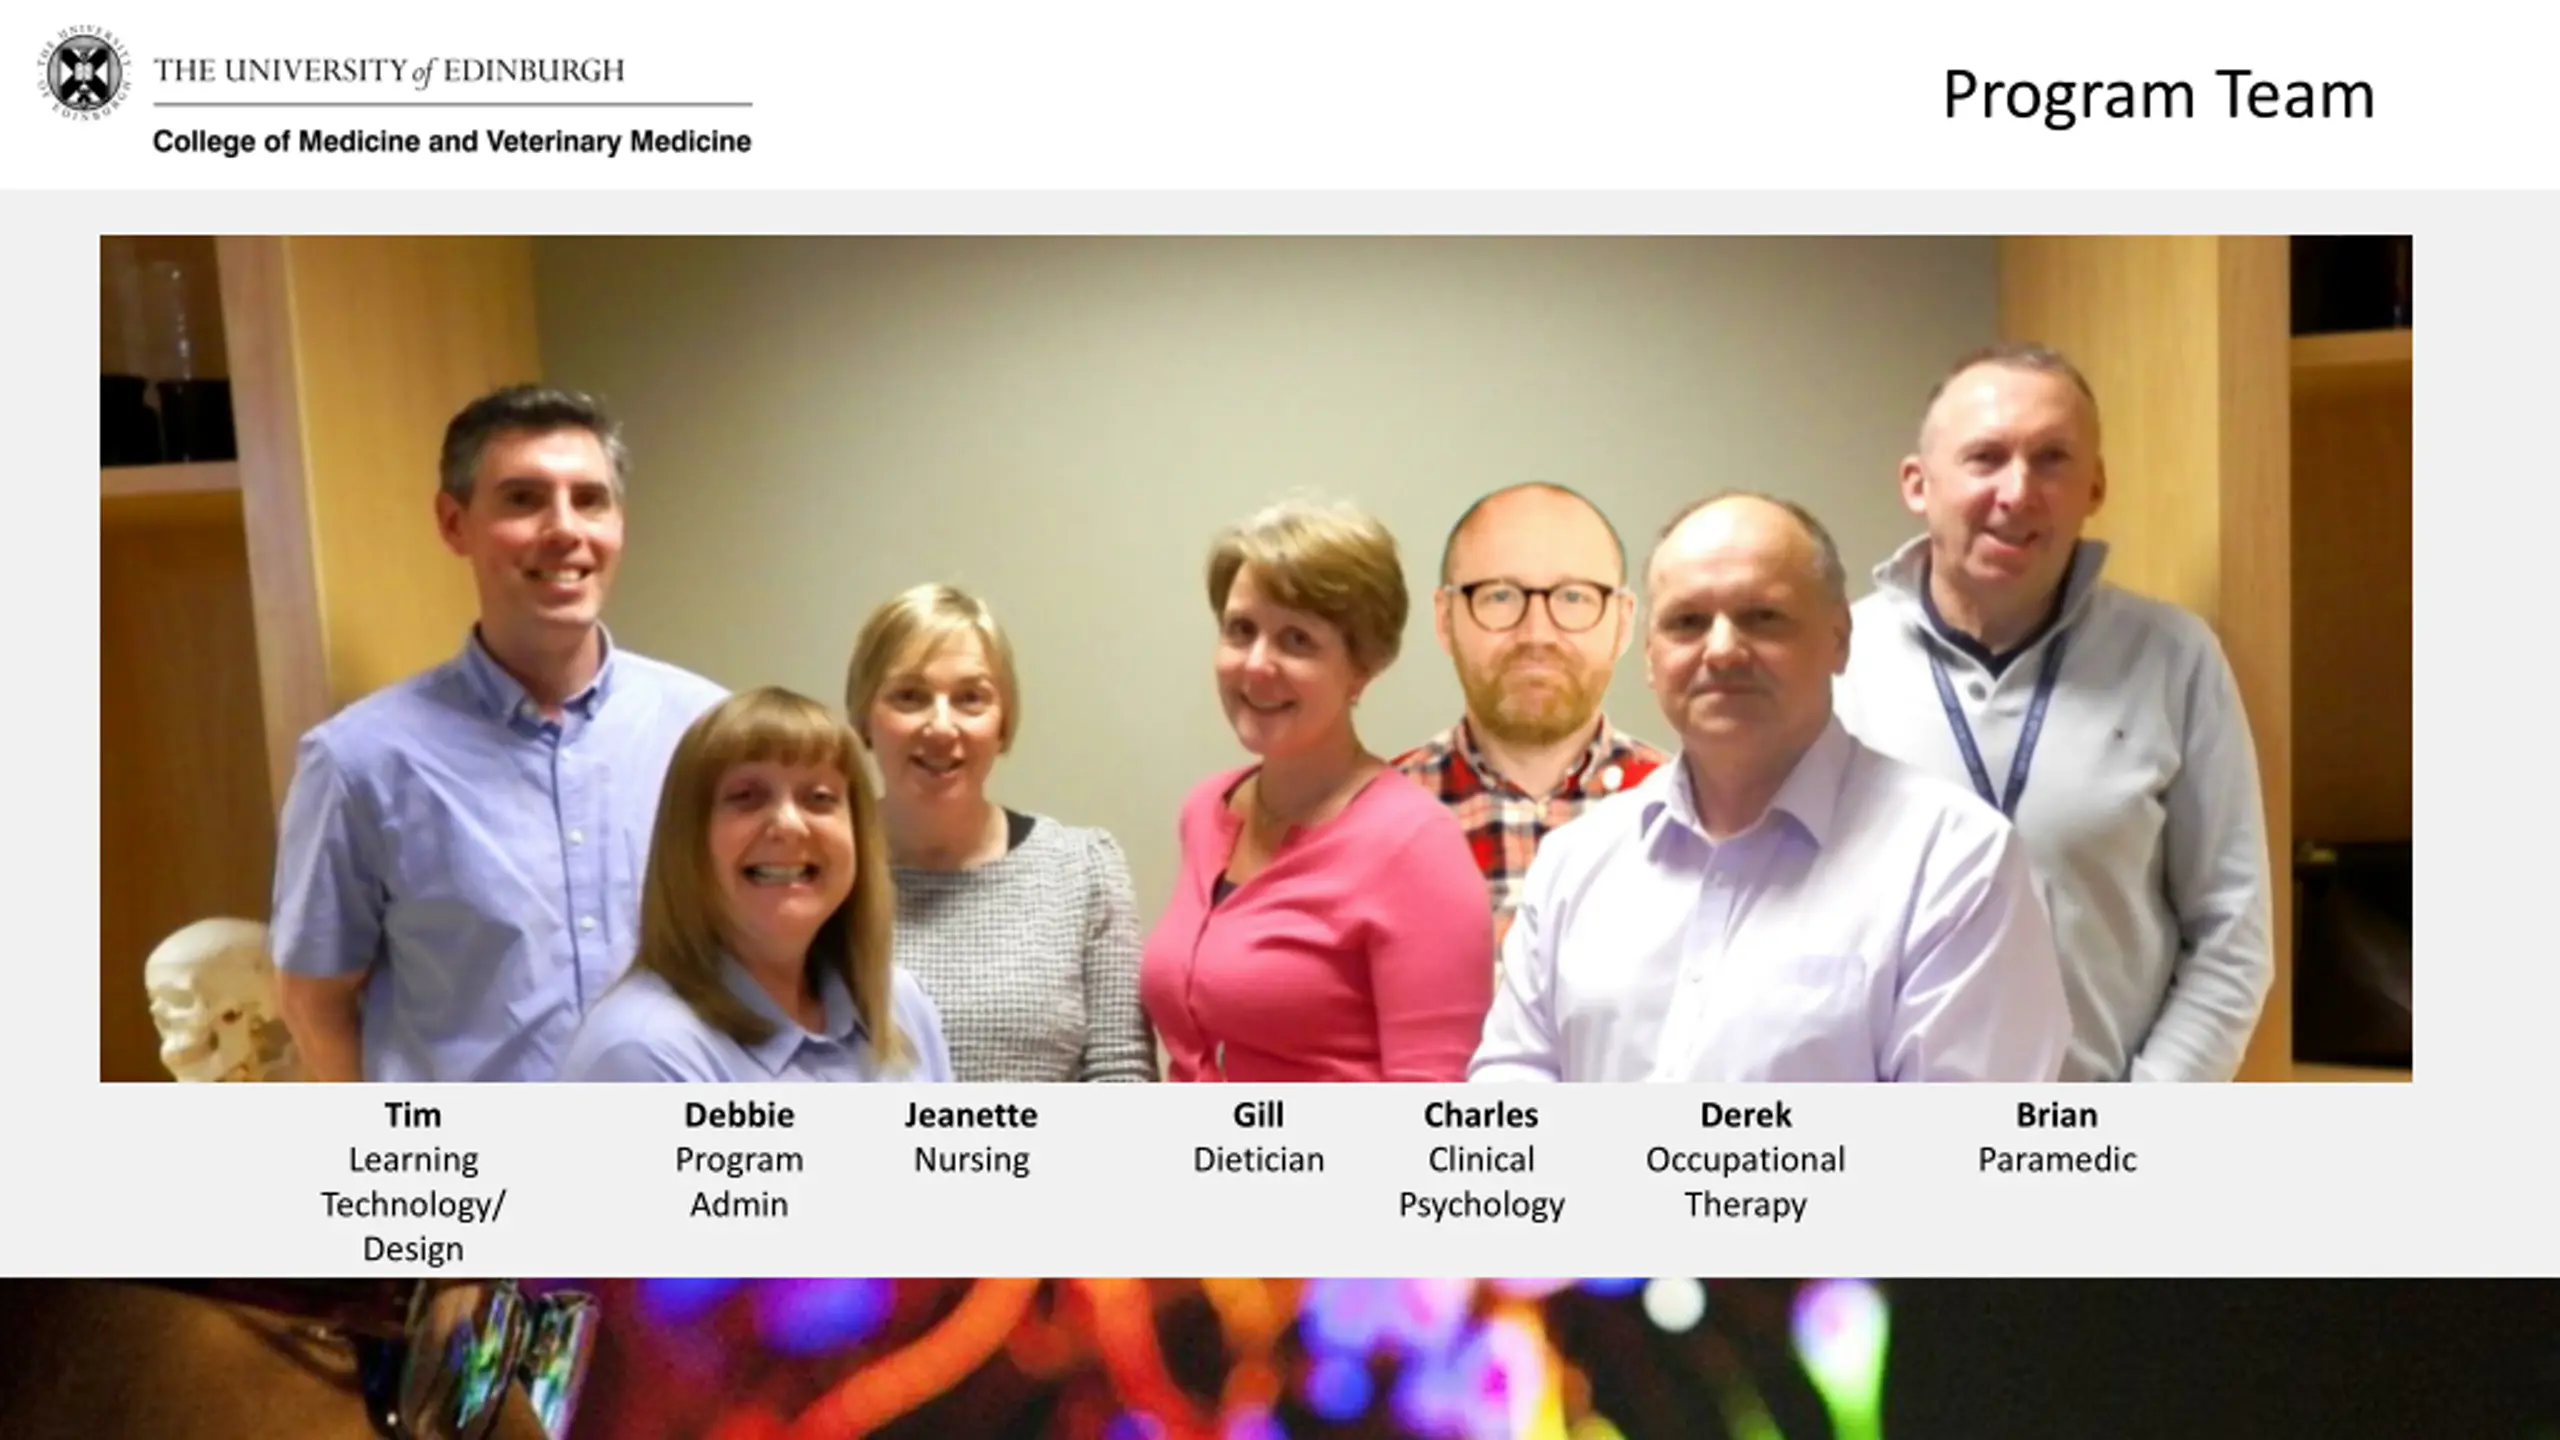Image resolution: width=2560 pixels, height=1440 pixels.
Task: Click the University of Edinburgh crest logo
Action: (84, 73)
